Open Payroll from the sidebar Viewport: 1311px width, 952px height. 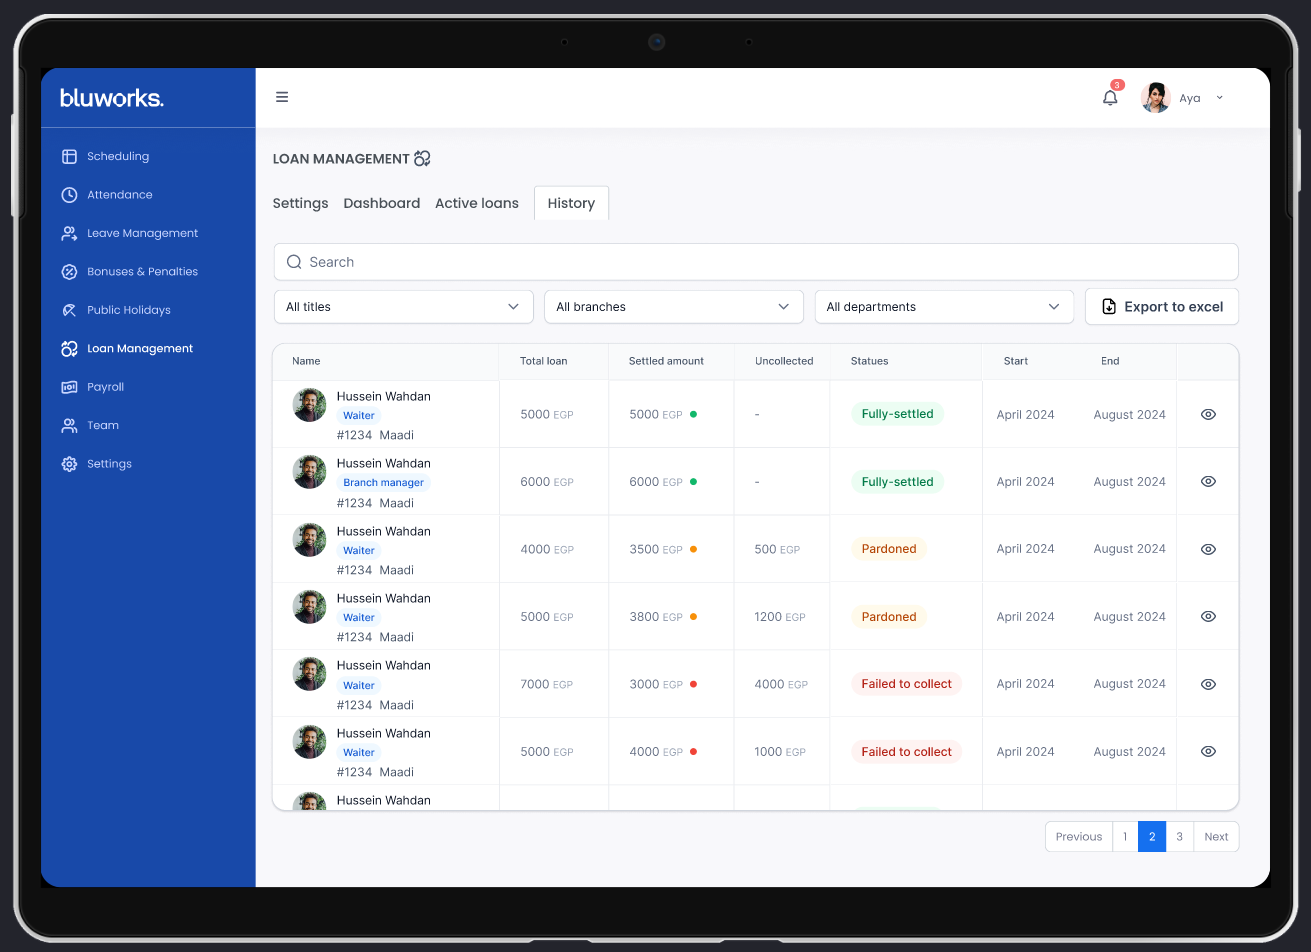click(x=105, y=387)
